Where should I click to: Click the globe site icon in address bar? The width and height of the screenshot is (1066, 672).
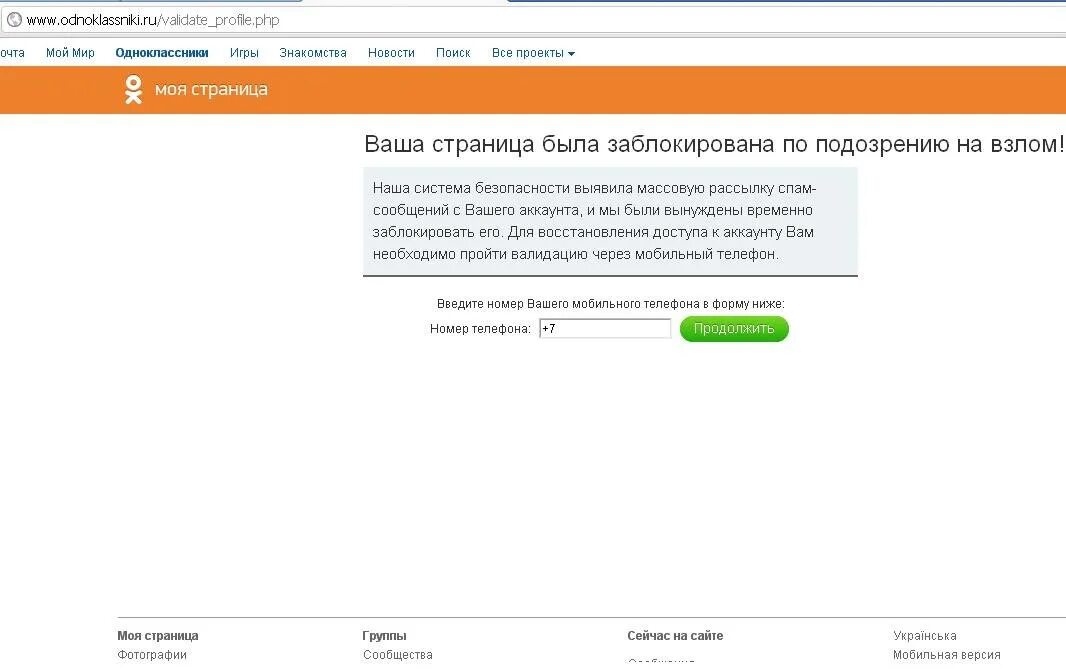coord(14,20)
